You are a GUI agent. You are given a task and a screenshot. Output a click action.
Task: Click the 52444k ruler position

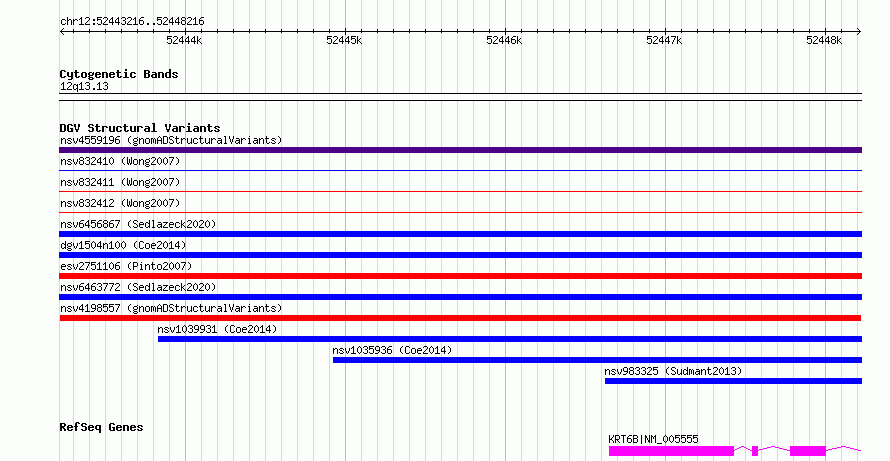(184, 41)
